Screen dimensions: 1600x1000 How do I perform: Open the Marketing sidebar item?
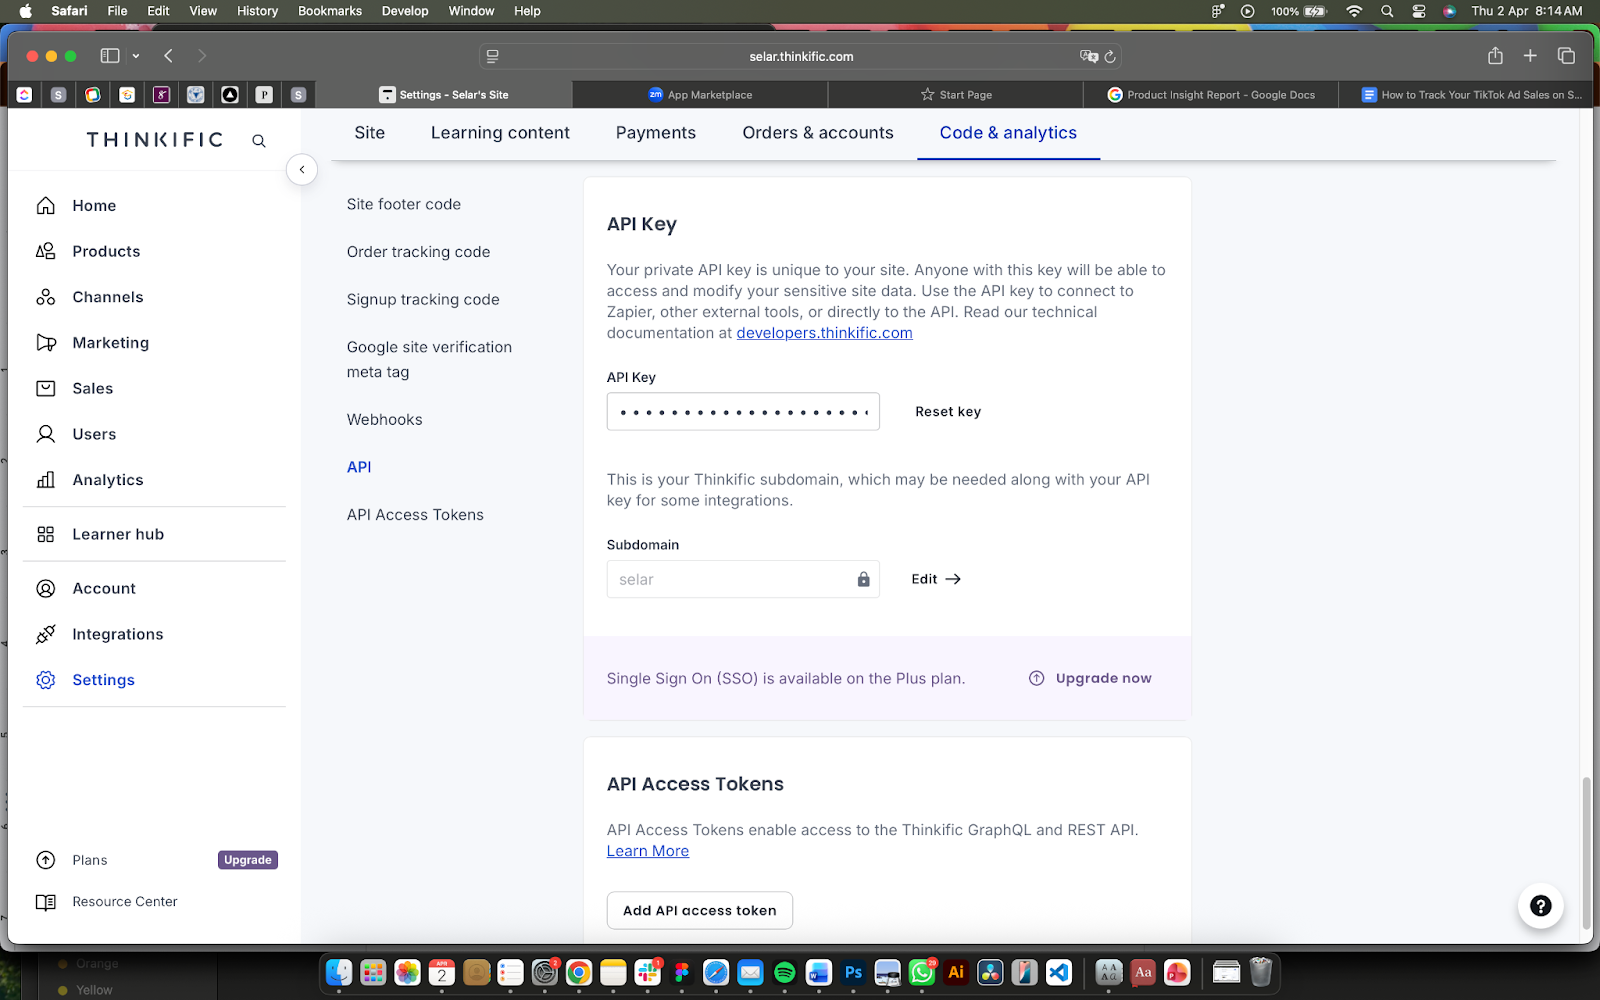point(110,343)
